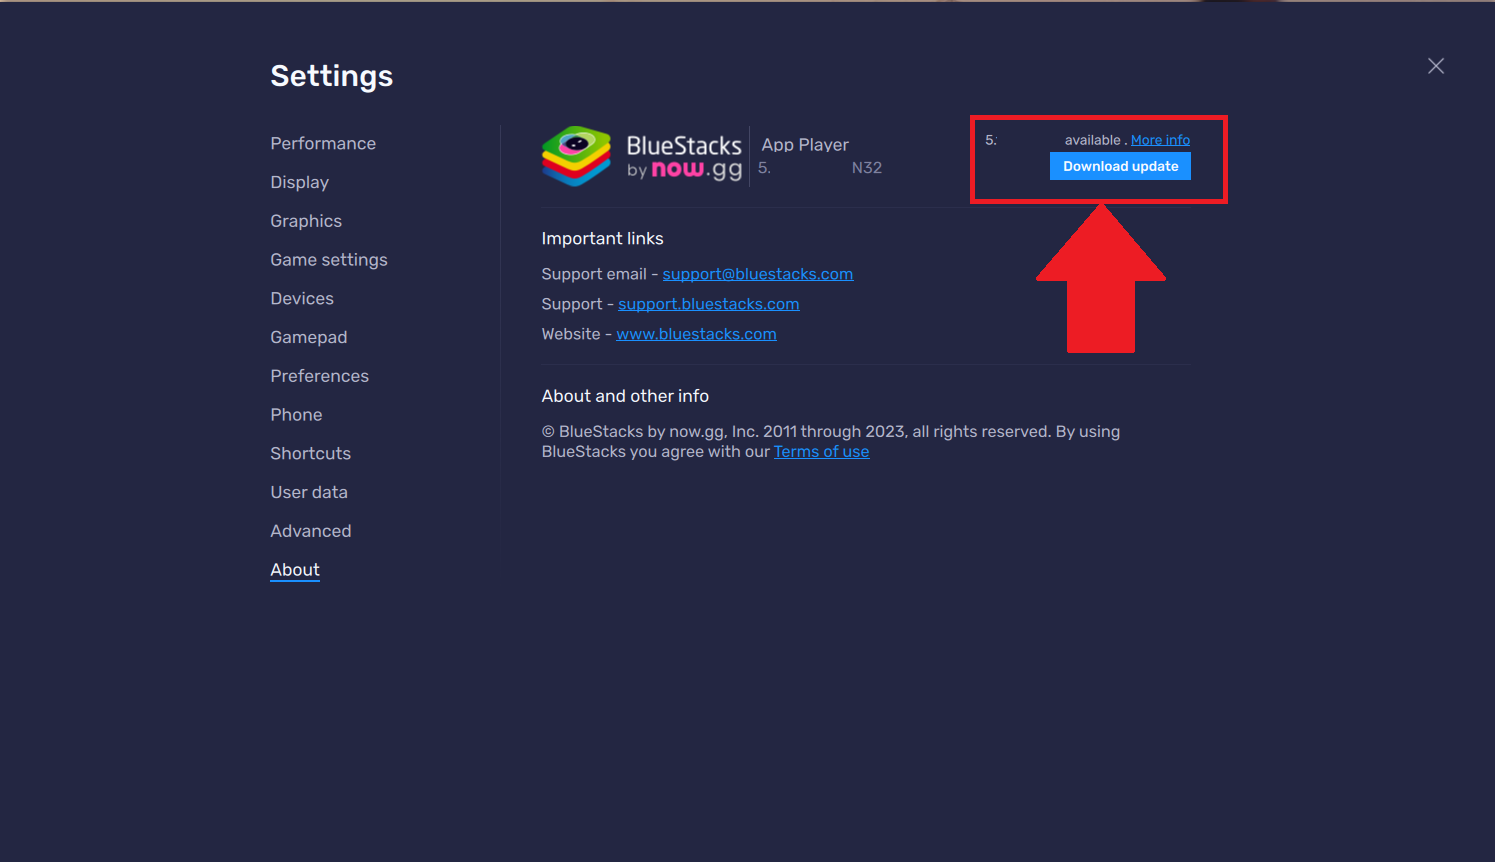Close the Settings window with X
The height and width of the screenshot is (862, 1495).
coord(1436,66)
